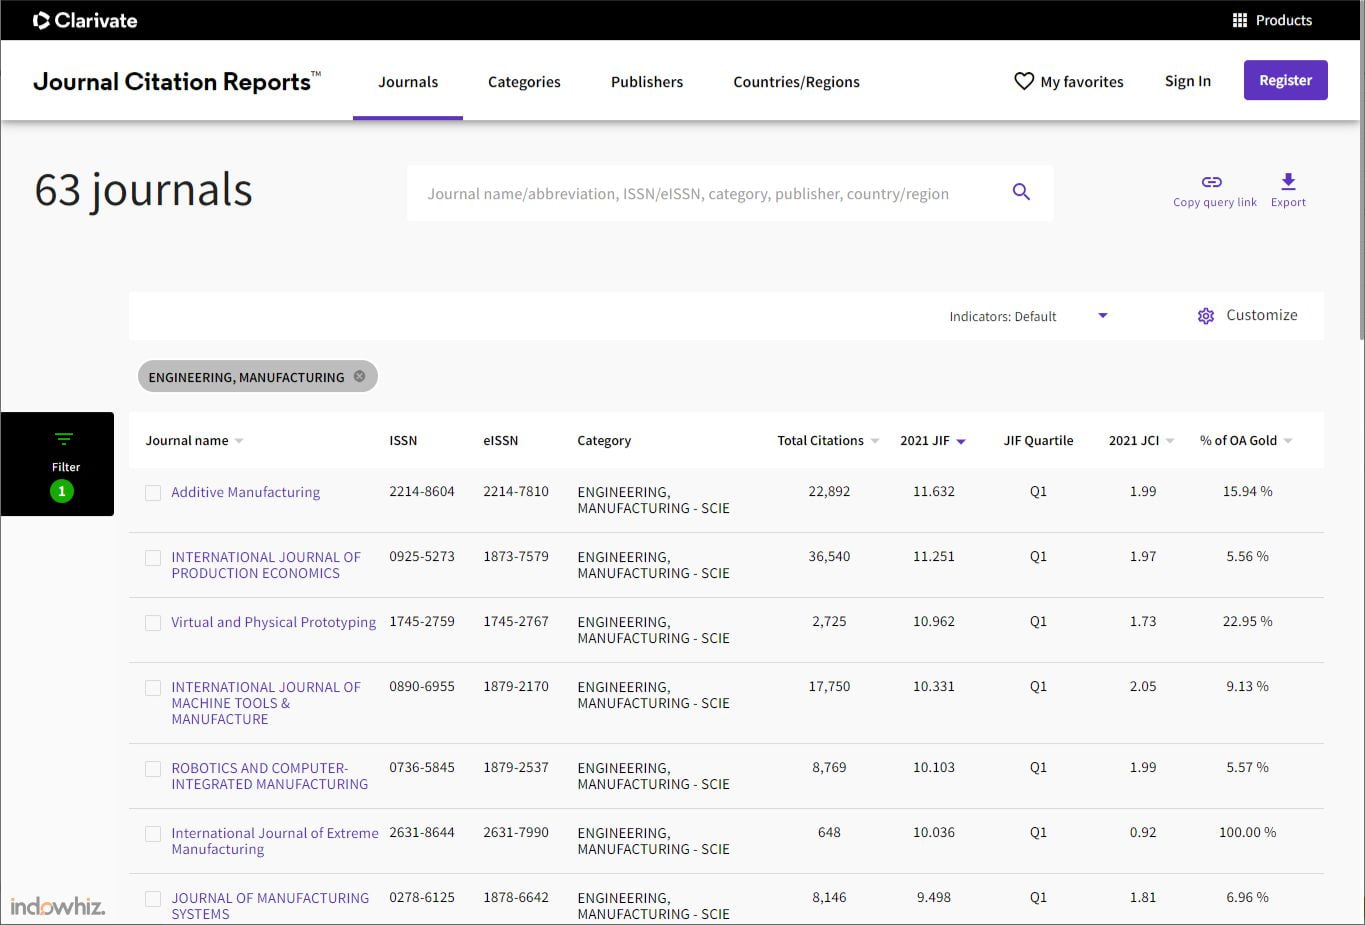
Task: Sort by the Total Citations arrow
Action: [875, 441]
